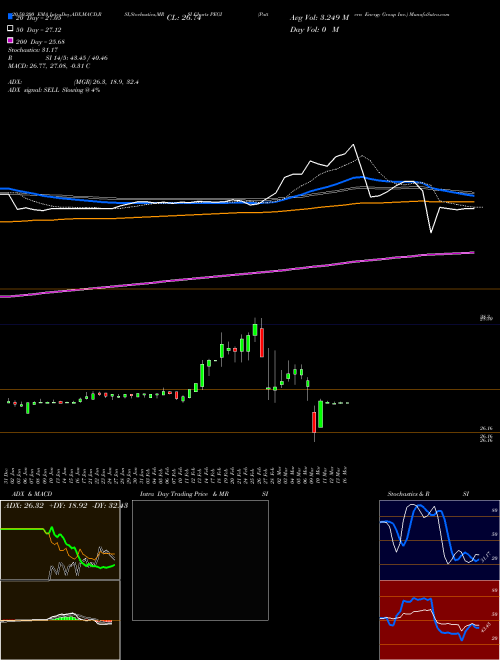500x660 pixels.
Task: Click the date labels axis under candlesticks
Action: click(177, 474)
